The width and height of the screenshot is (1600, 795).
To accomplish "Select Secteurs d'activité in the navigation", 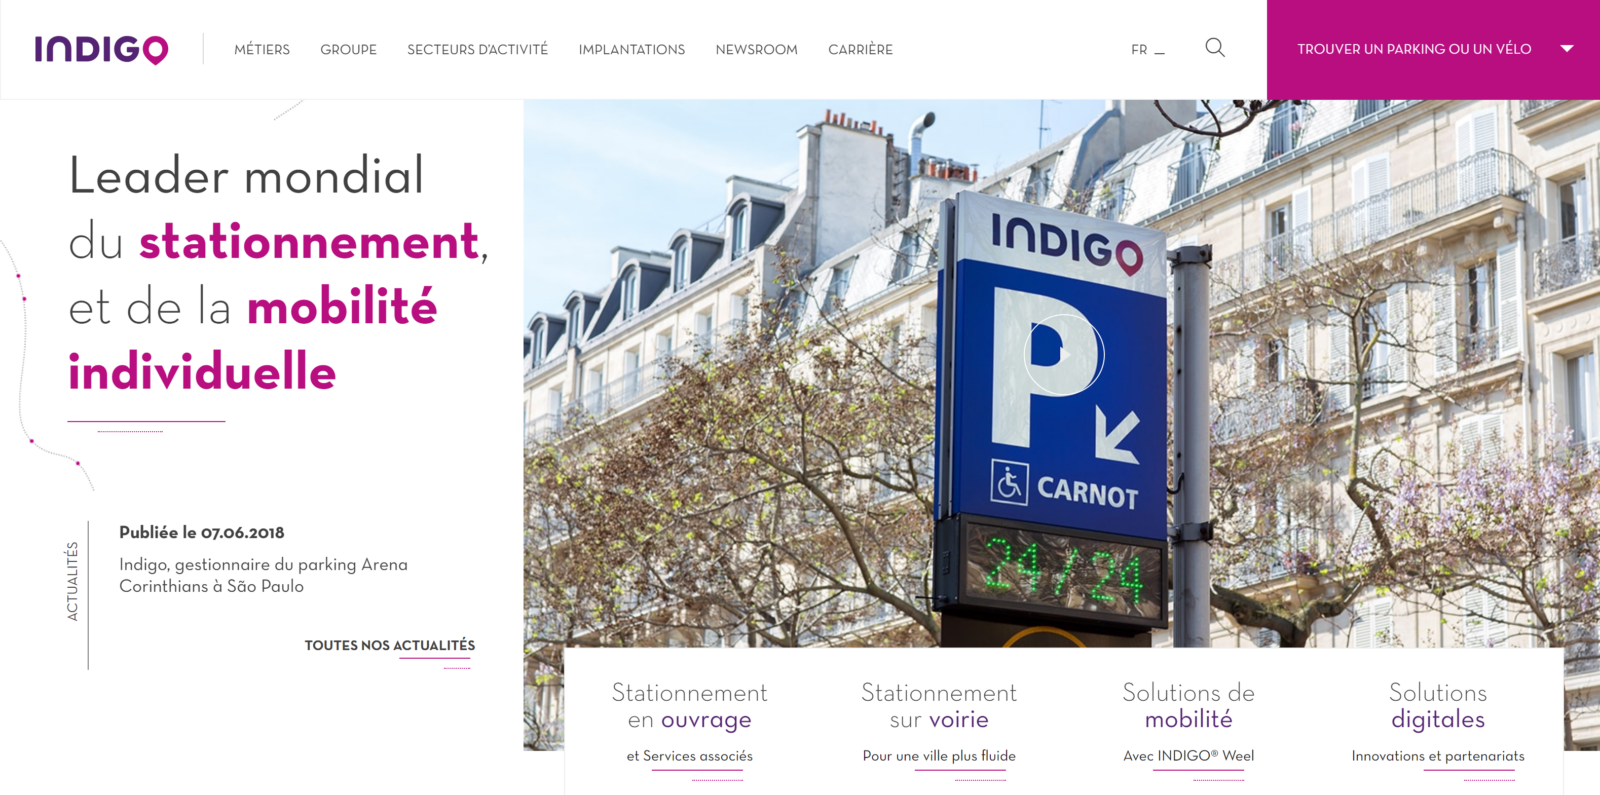I will coord(478,50).
